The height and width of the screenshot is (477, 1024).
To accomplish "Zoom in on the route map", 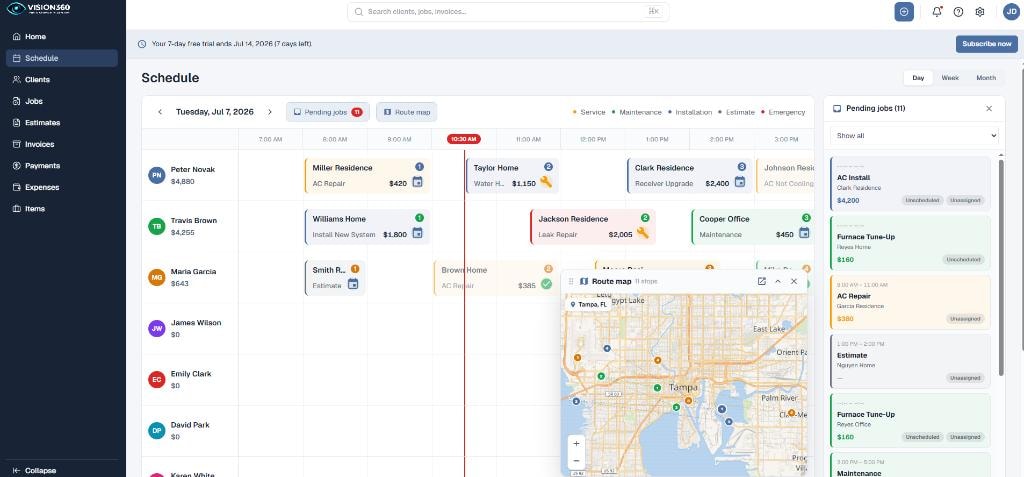I will point(576,443).
